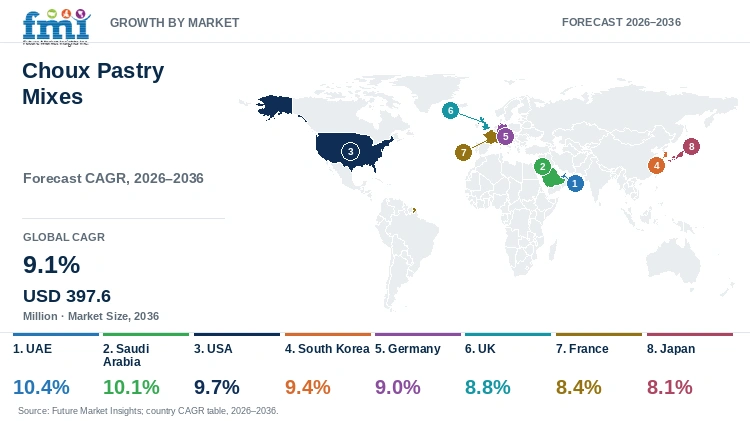Image resolution: width=750 pixels, height=421 pixels.
Task: Click the '3. USA' label
Action: 213,349
